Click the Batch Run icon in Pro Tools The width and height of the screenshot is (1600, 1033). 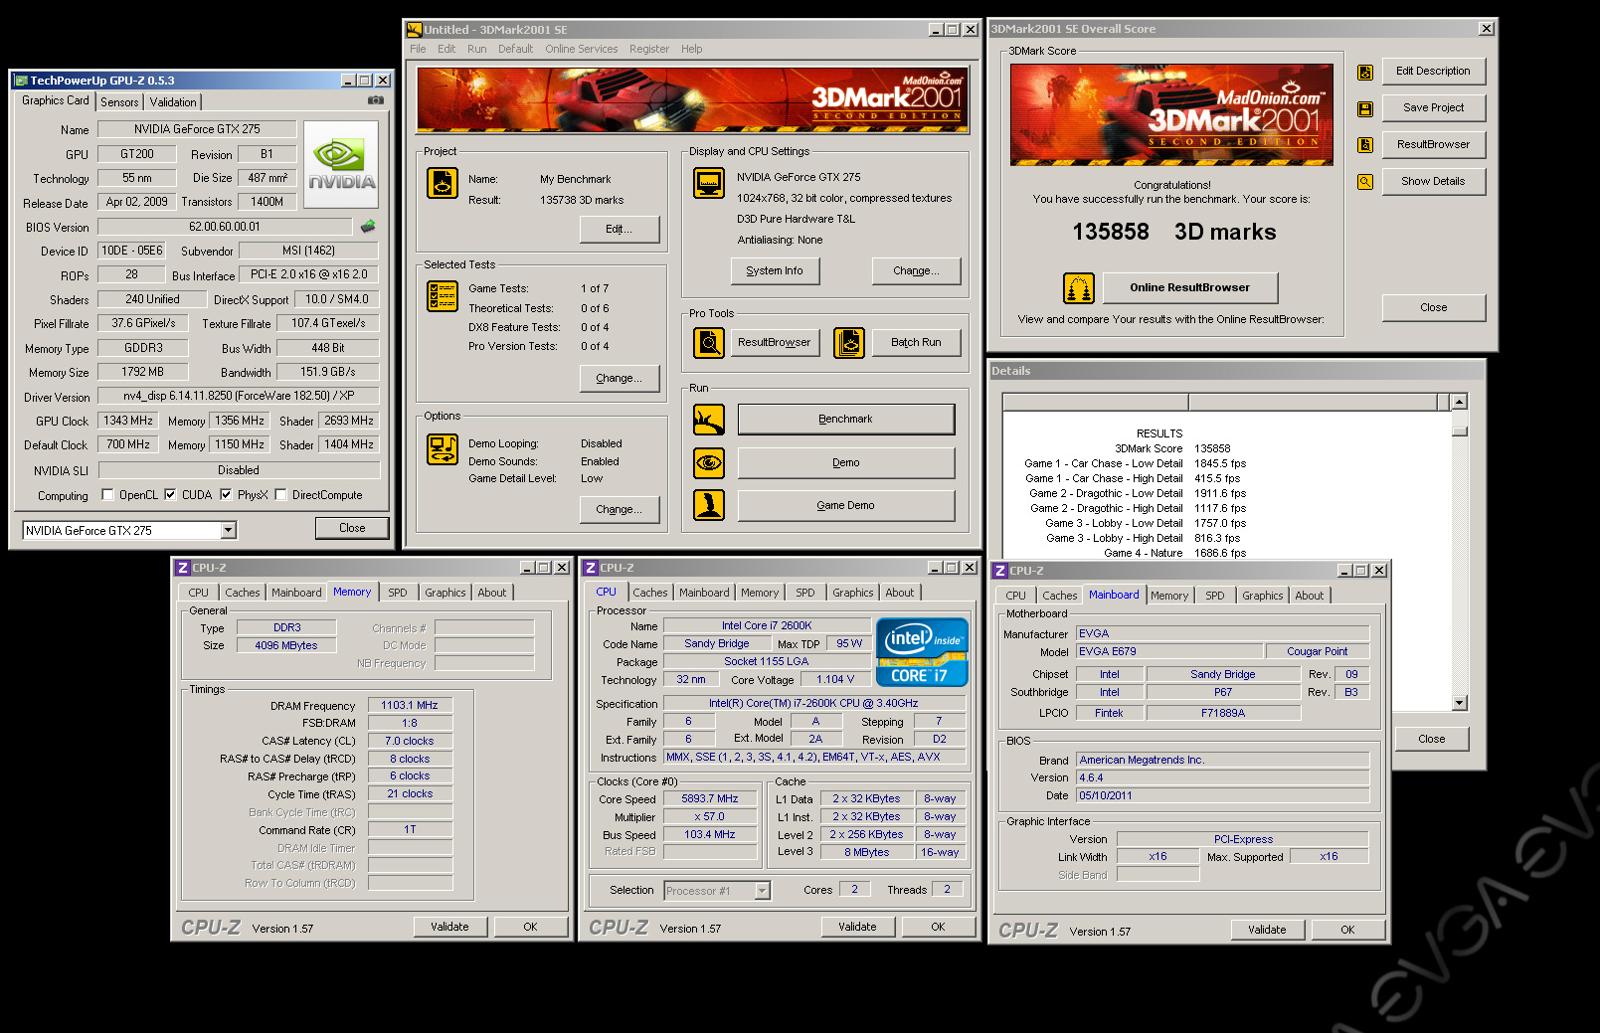849,342
